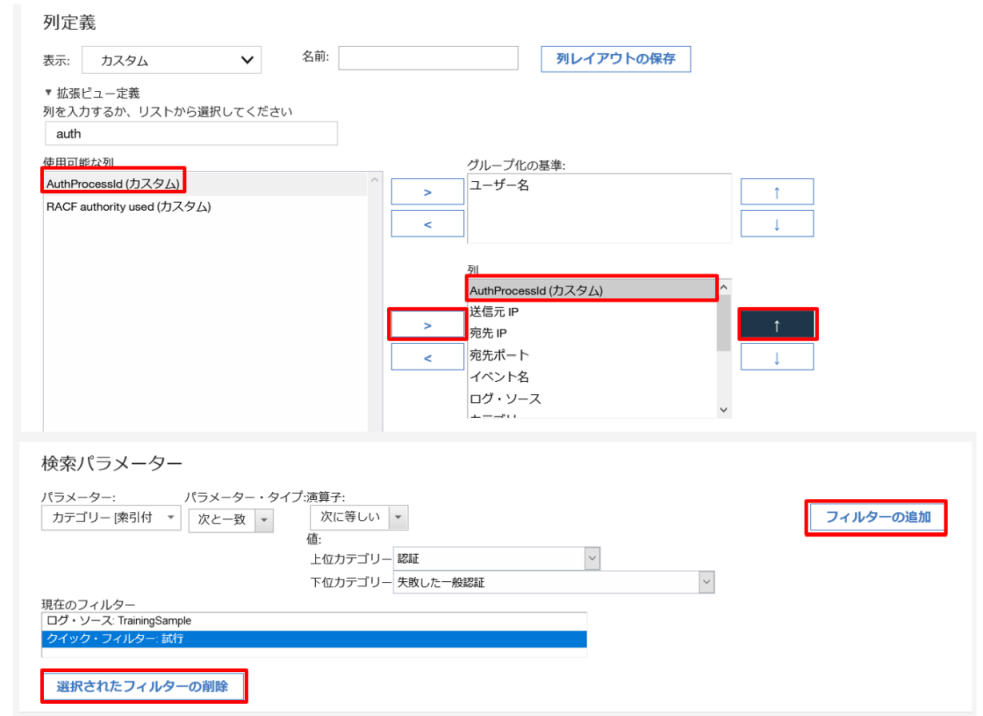The width and height of the screenshot is (983, 716).
Task: Click 選択されたフィルターの削除 button
Action: pyautogui.click(x=143, y=686)
